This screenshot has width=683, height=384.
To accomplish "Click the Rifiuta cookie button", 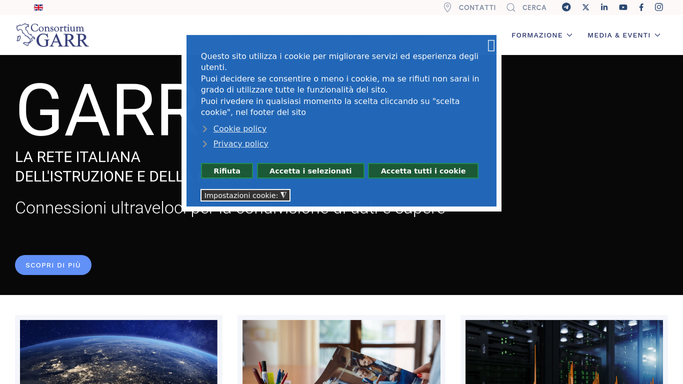I will coord(227,171).
